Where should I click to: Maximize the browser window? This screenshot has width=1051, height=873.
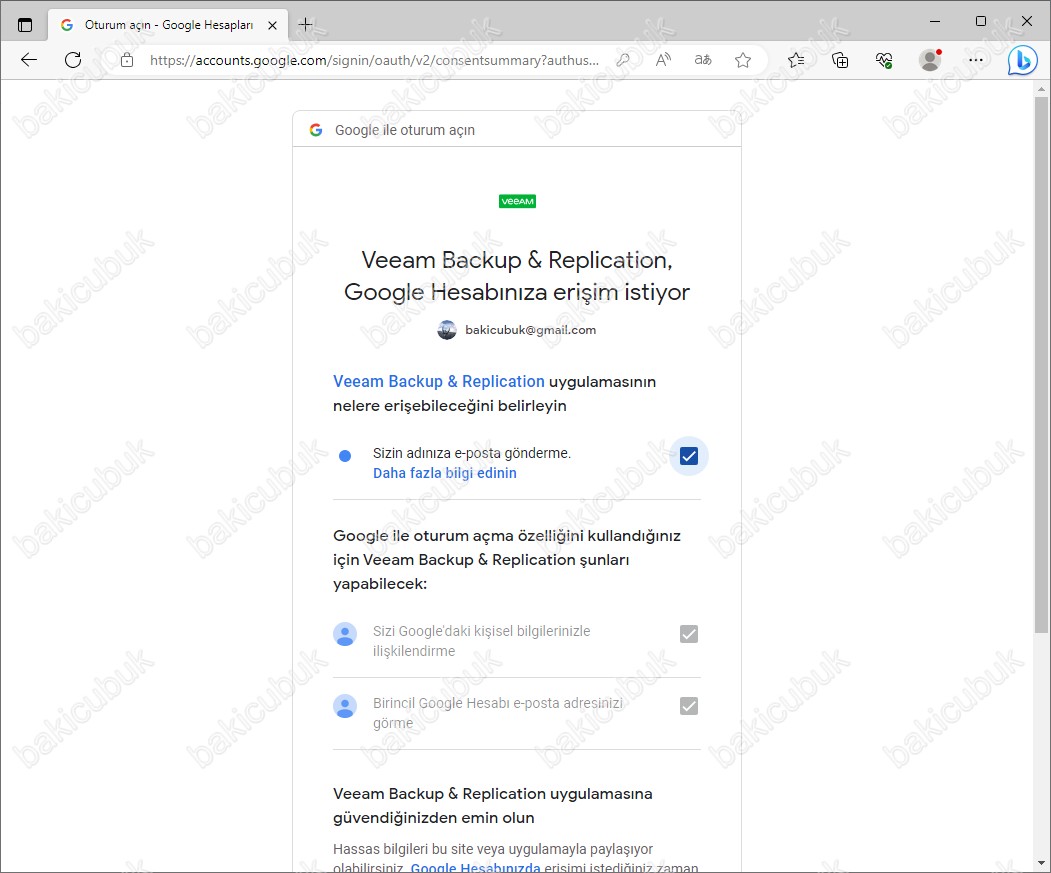981,21
